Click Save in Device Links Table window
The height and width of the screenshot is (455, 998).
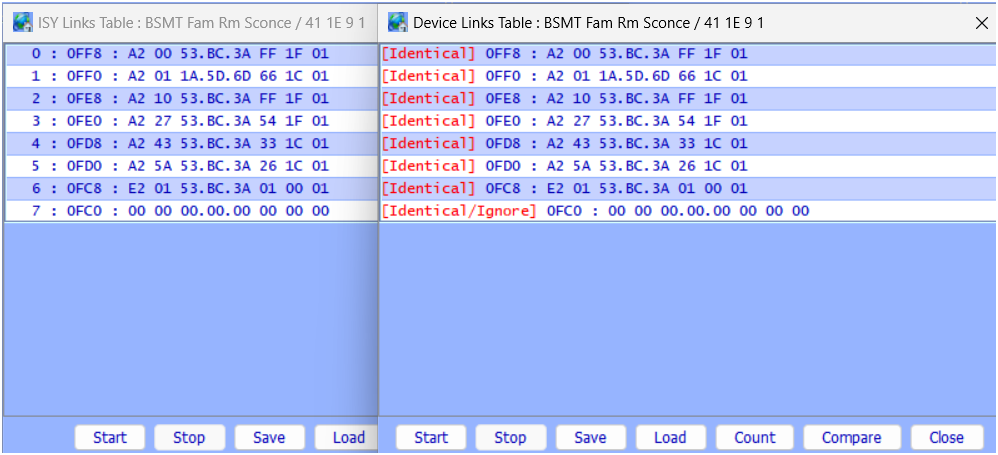[x=591, y=438]
